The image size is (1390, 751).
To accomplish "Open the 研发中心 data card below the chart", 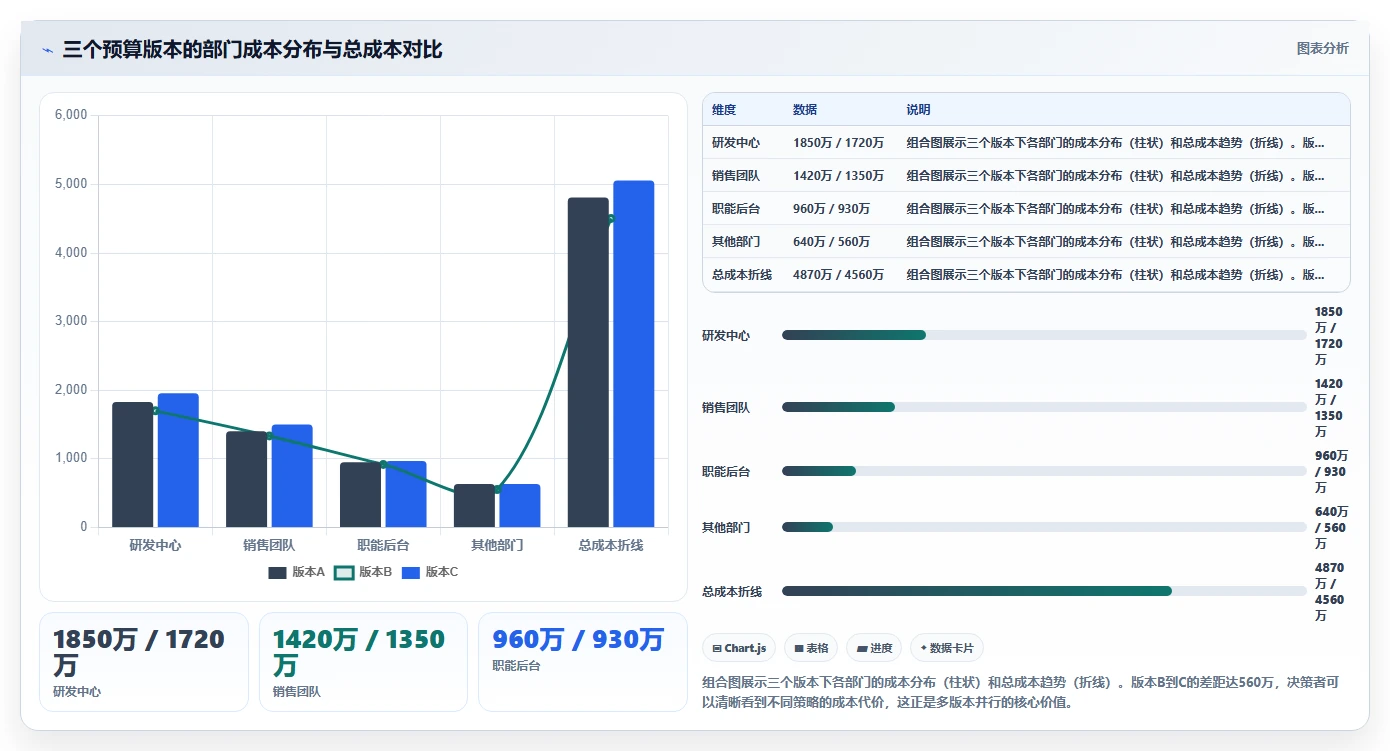I will click(144, 662).
